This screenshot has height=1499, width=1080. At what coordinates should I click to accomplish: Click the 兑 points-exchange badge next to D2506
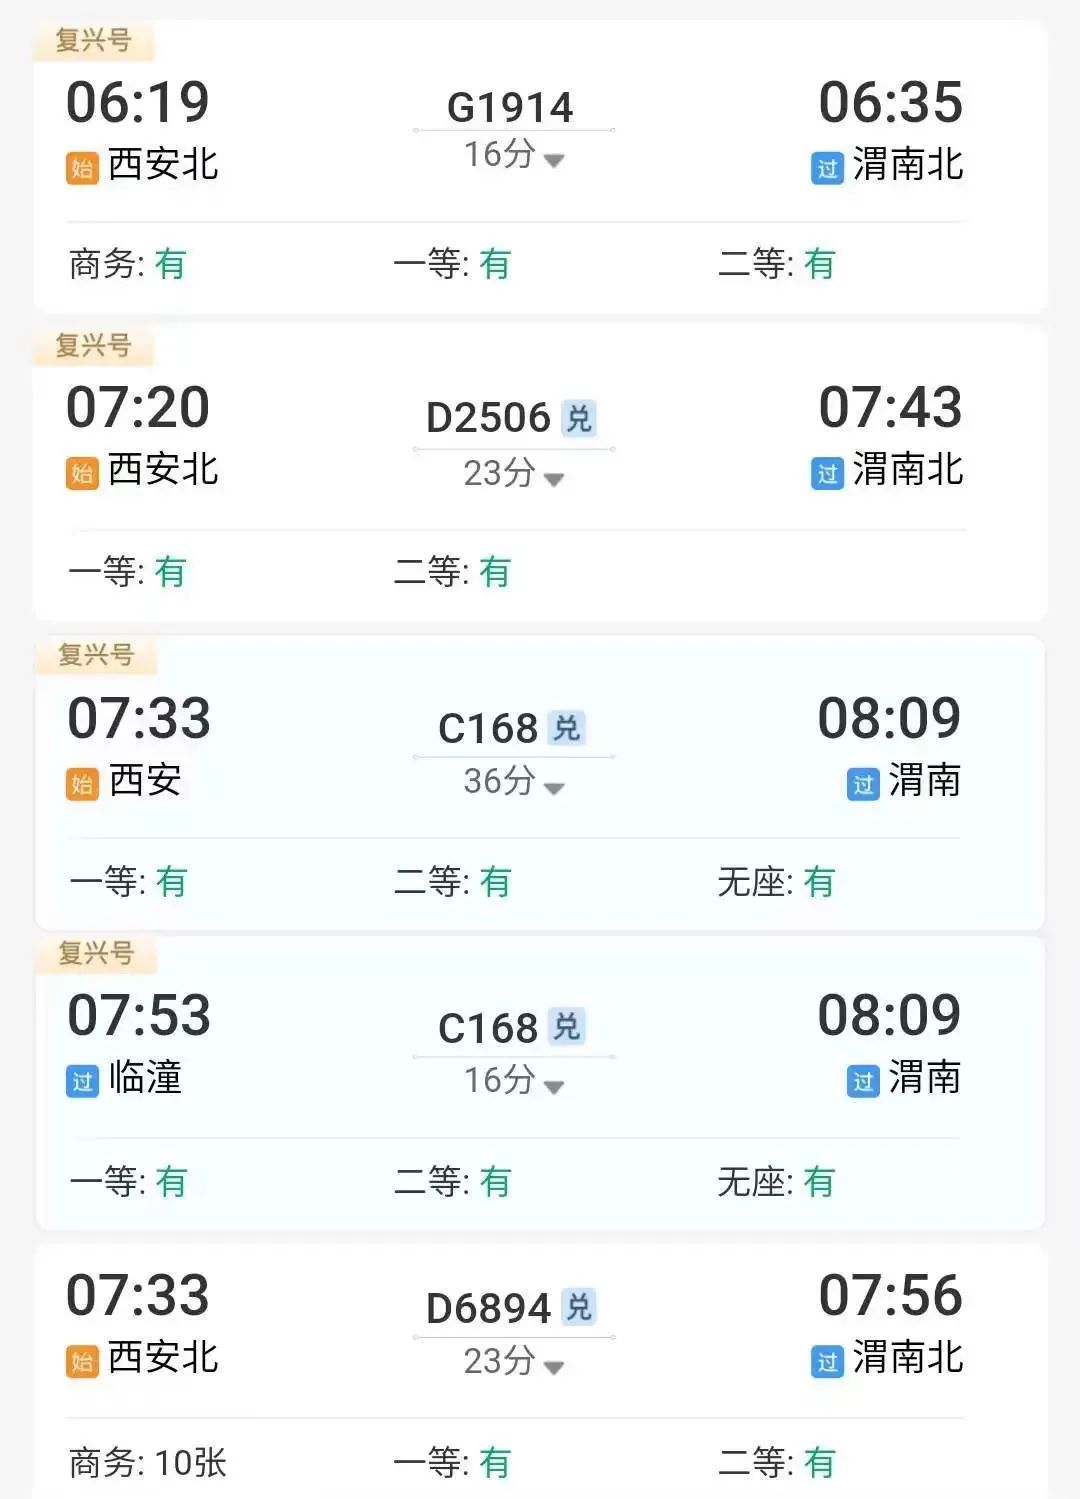[x=579, y=418]
